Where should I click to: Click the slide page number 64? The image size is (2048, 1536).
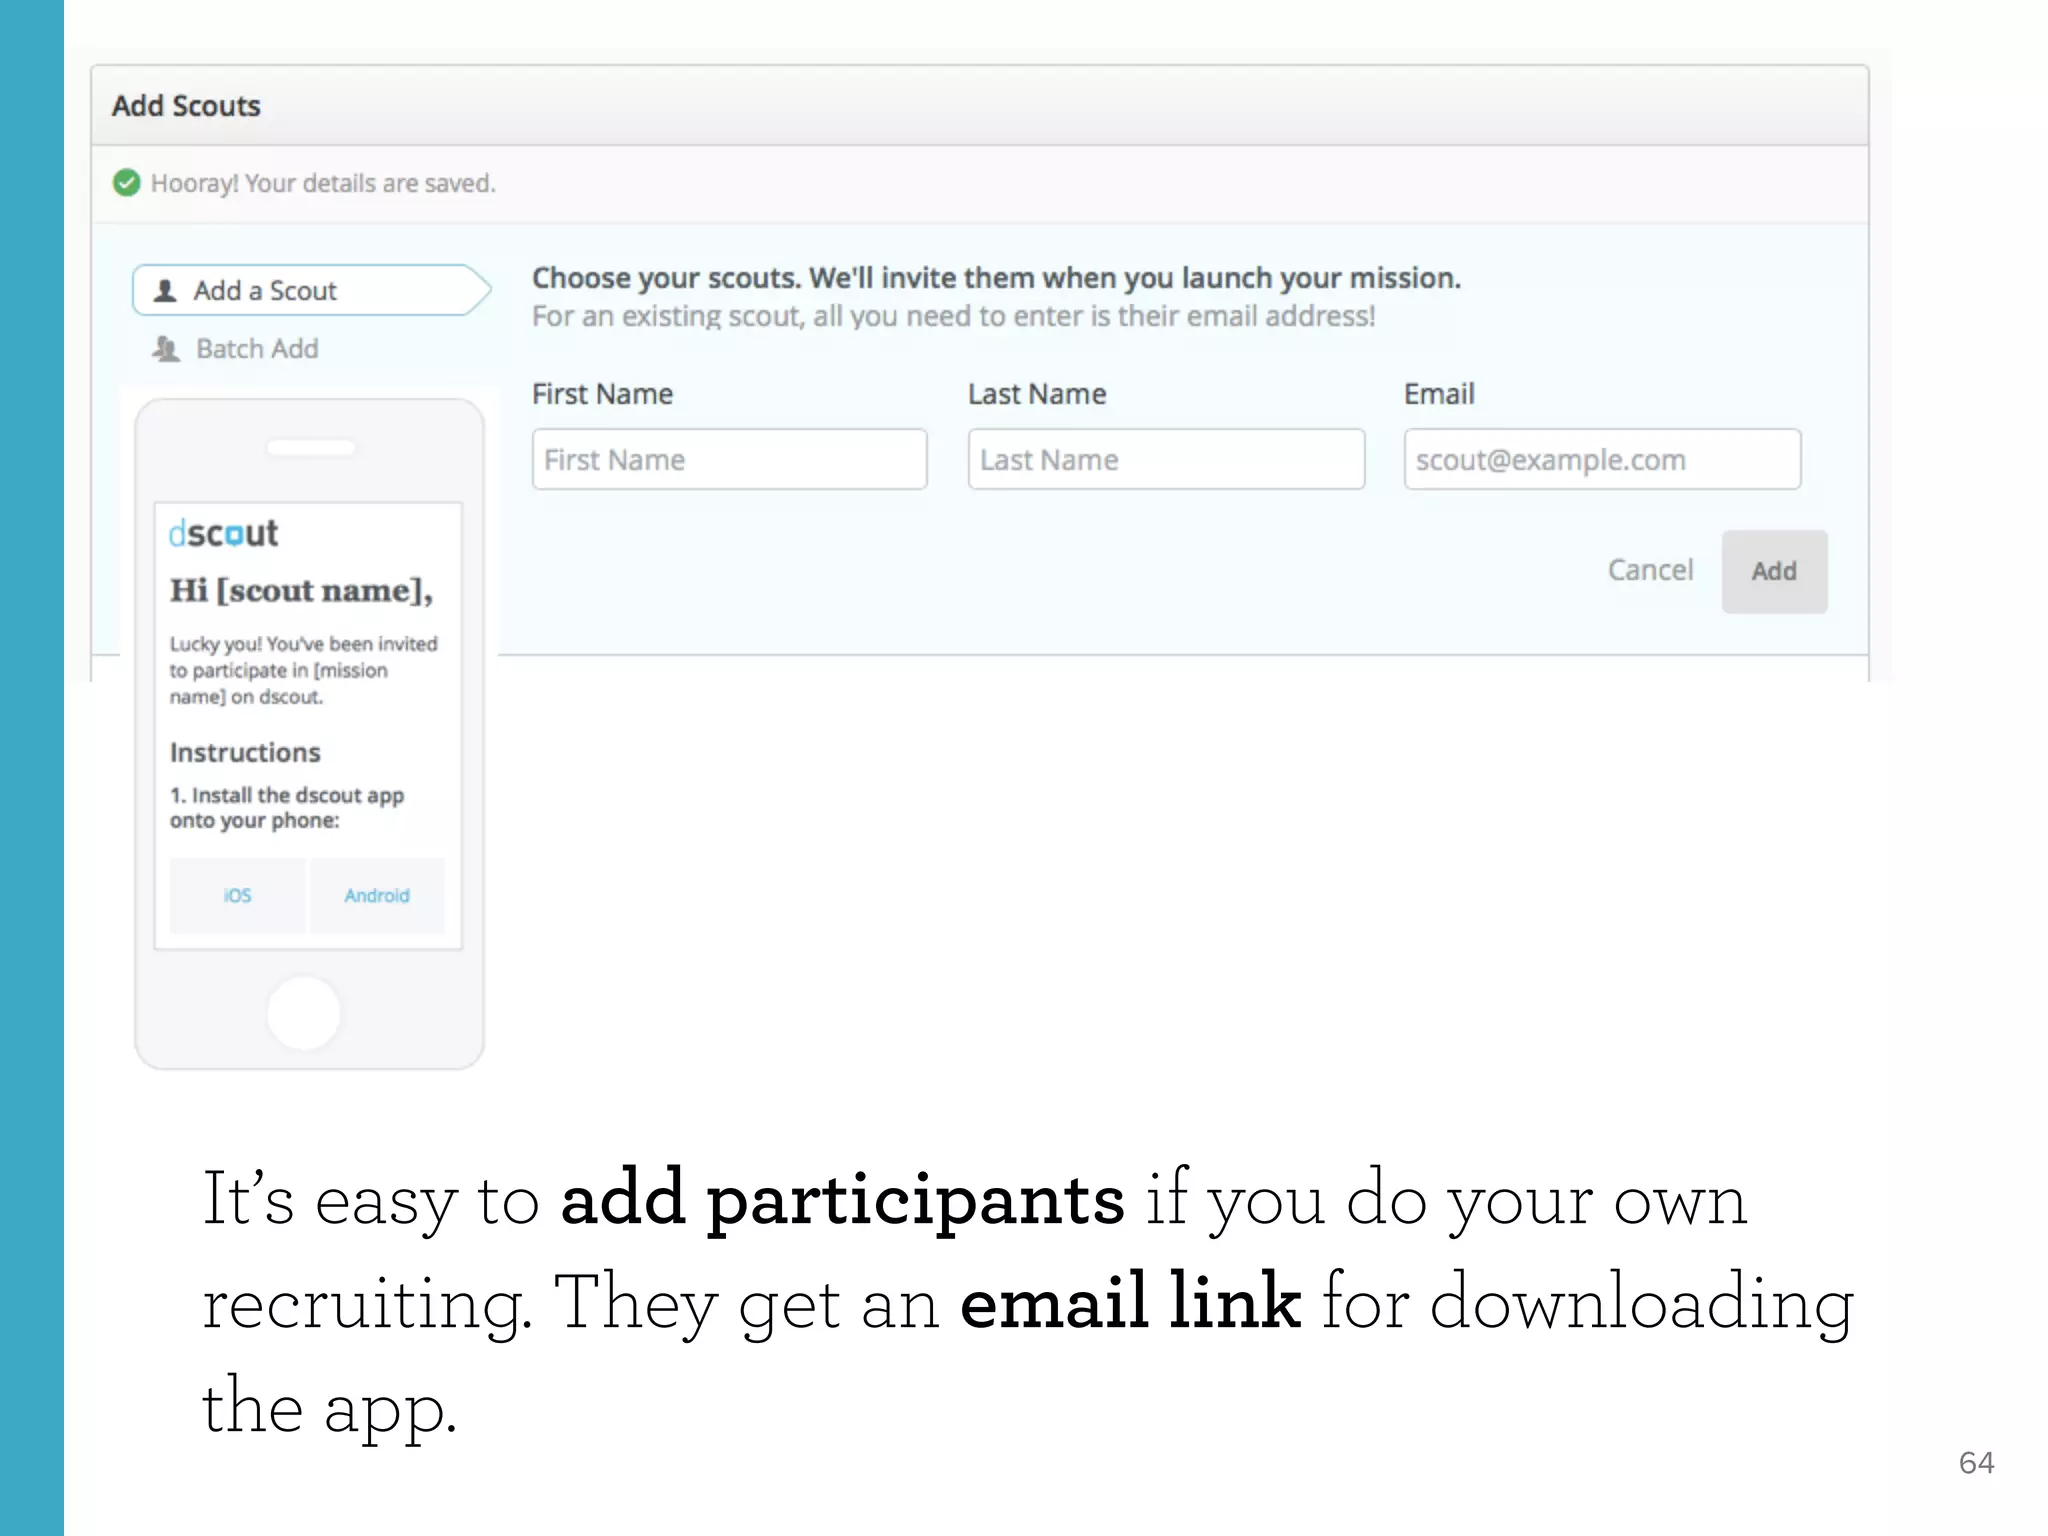tap(1976, 1463)
